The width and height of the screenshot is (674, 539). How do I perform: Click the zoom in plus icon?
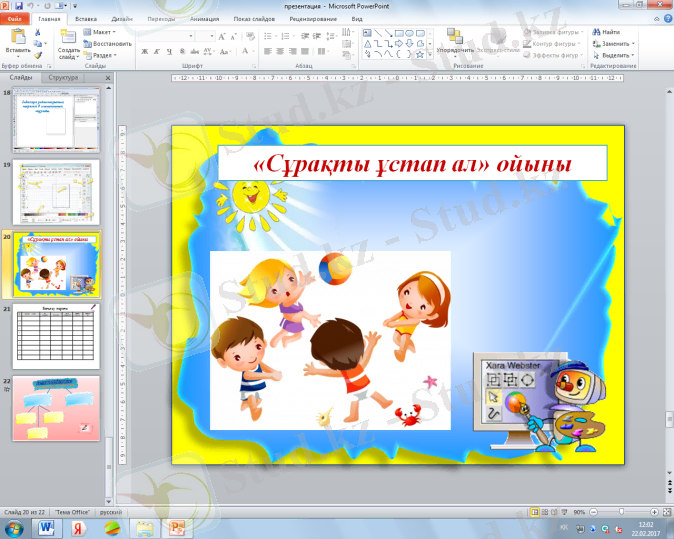click(652, 511)
